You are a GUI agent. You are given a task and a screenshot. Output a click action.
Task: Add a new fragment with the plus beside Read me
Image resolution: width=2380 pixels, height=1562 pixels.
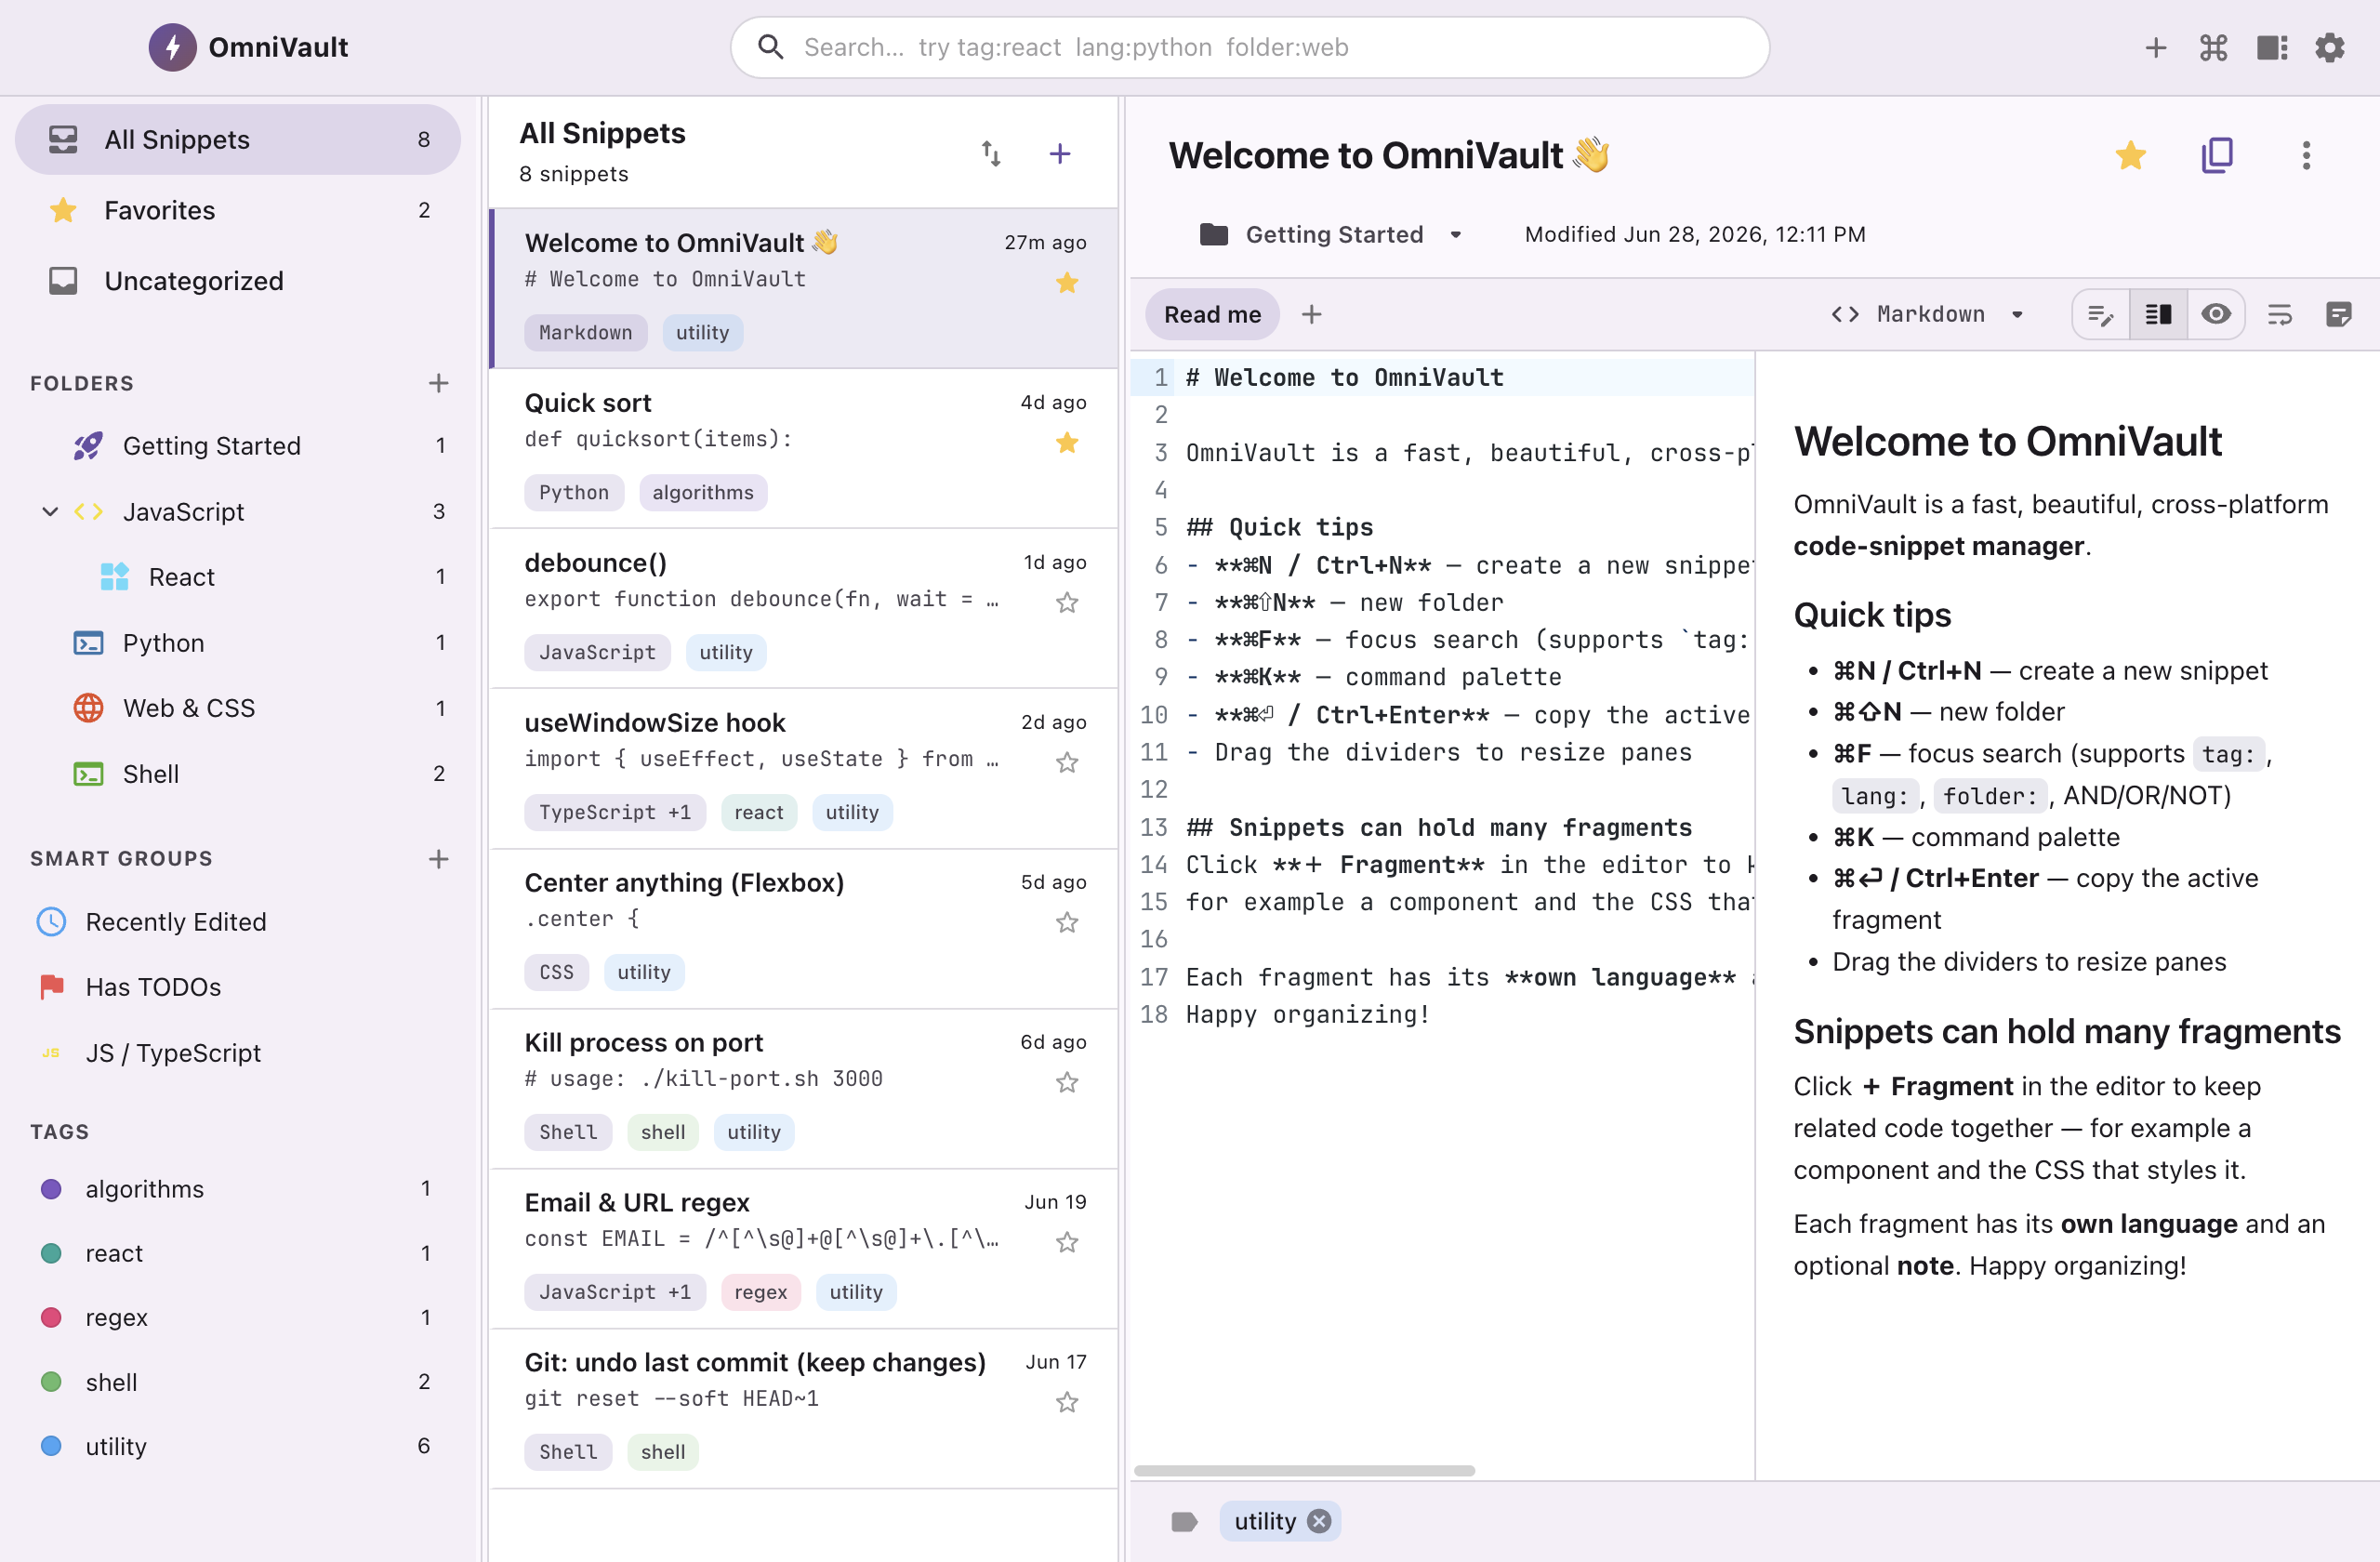click(1311, 314)
